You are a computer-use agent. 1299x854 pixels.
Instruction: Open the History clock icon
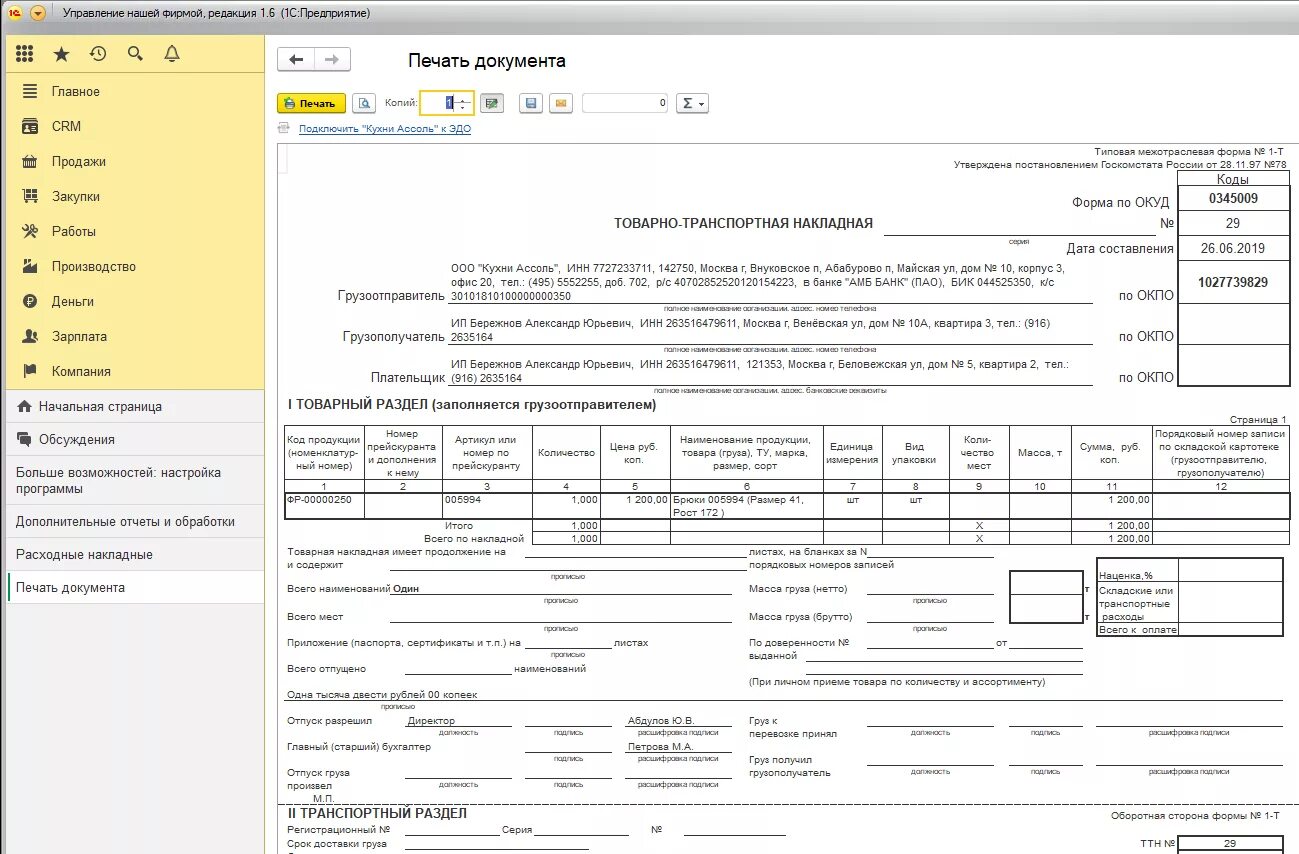point(98,54)
